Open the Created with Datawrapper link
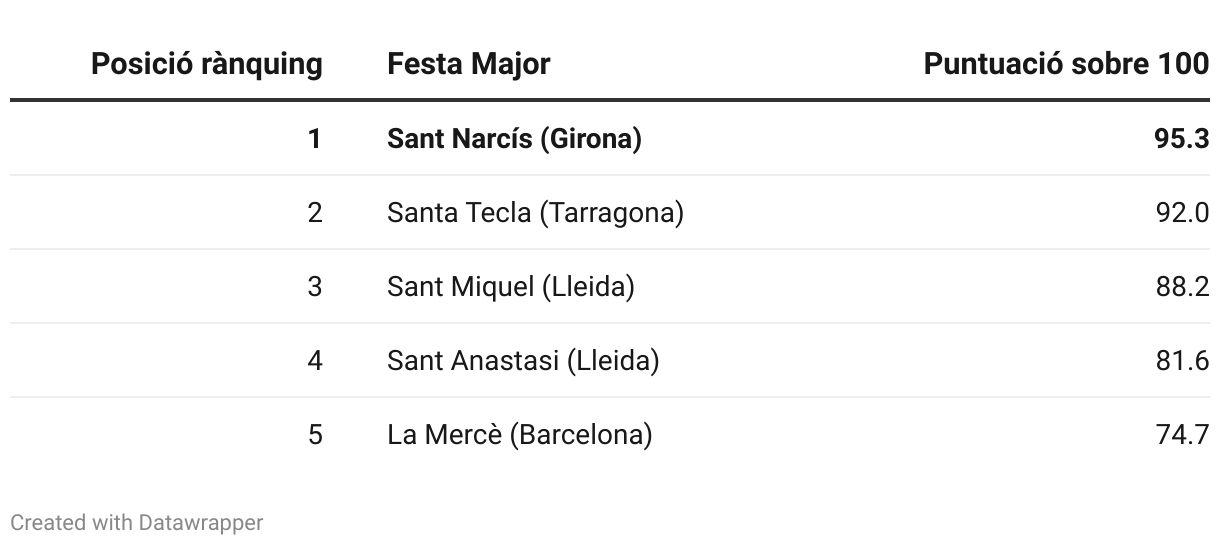1220x546 pixels. click(136, 523)
